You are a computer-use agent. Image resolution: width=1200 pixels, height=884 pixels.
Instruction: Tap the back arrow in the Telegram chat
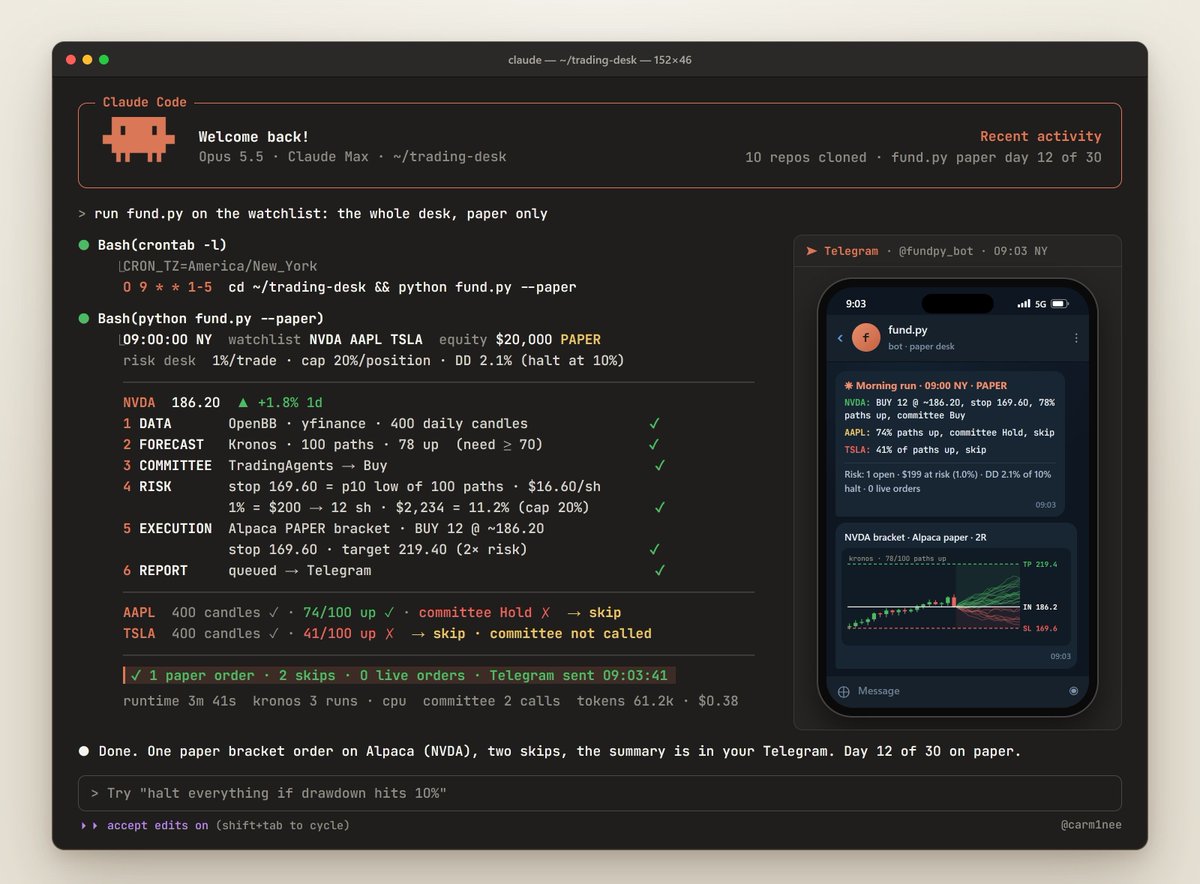(x=840, y=339)
